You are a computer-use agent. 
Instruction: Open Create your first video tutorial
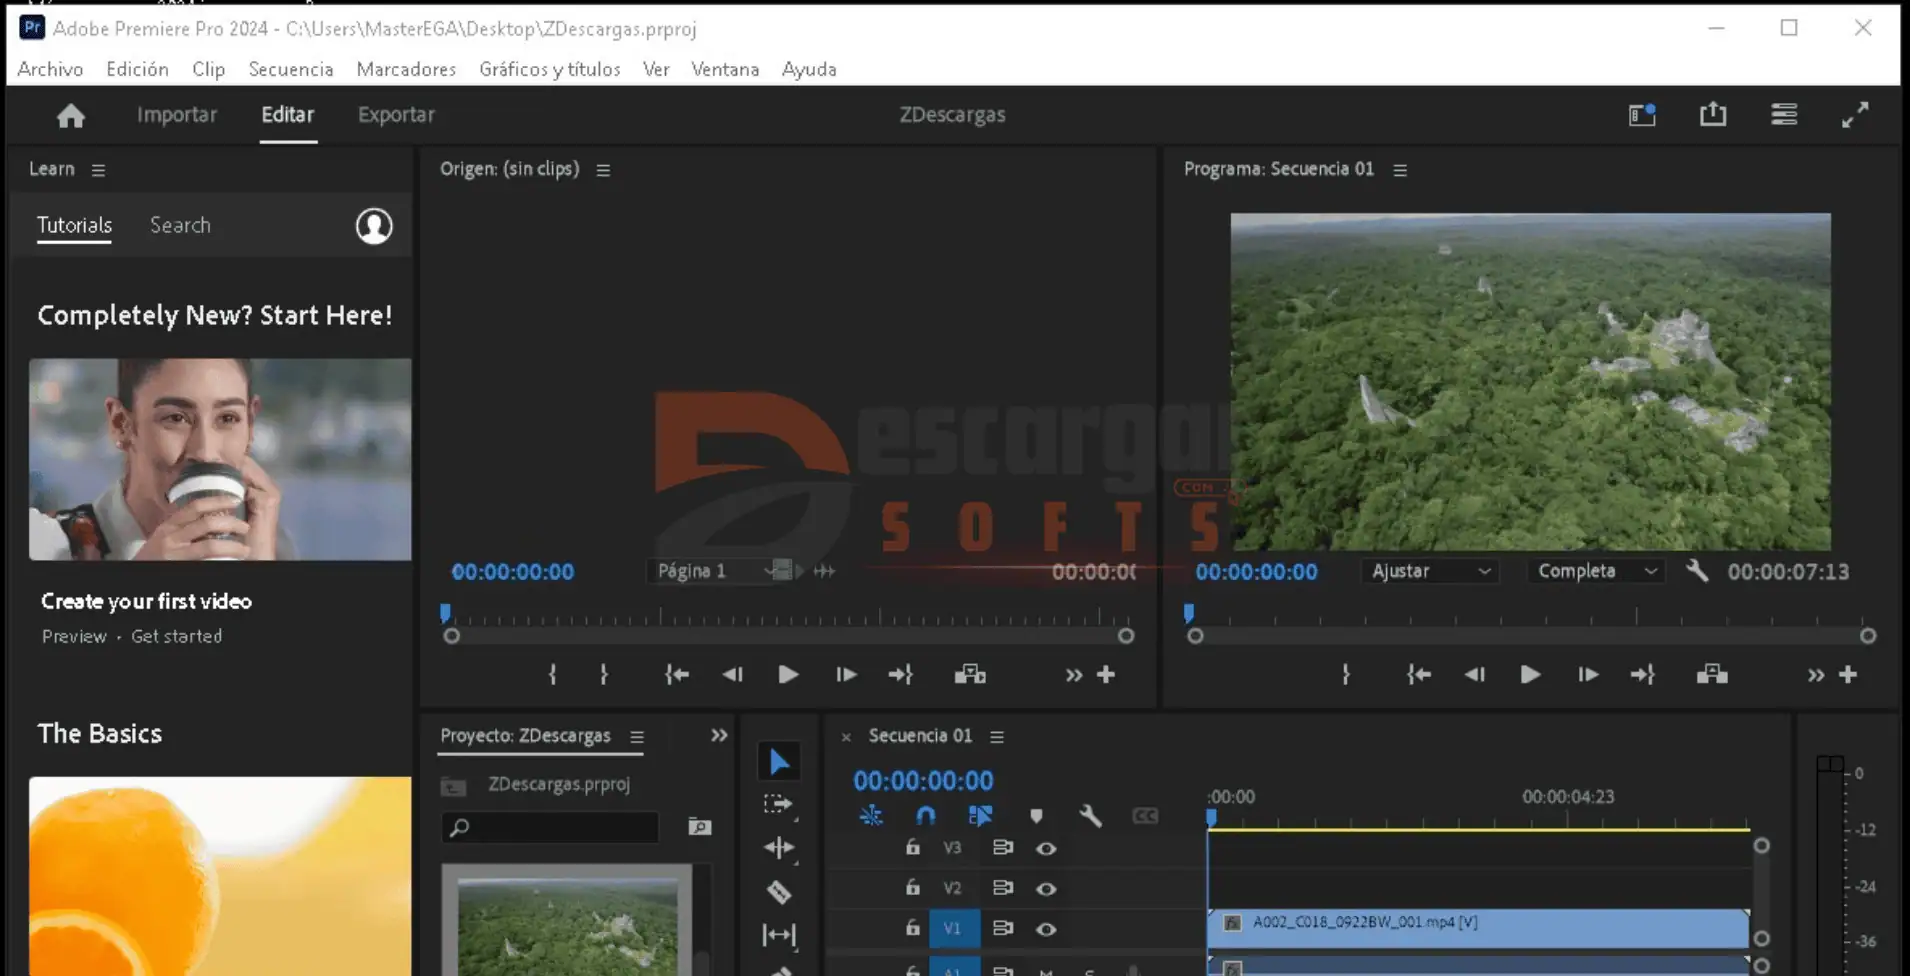coord(146,601)
